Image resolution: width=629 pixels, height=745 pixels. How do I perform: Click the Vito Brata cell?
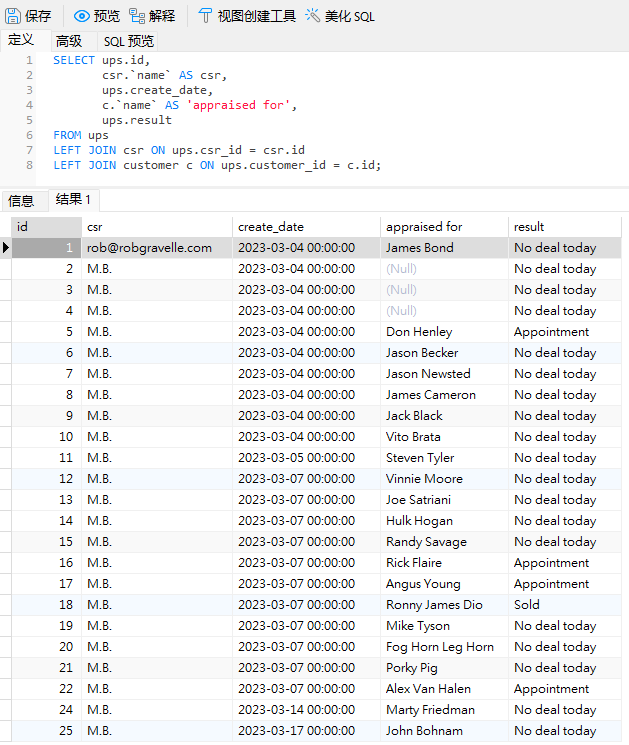click(x=444, y=437)
